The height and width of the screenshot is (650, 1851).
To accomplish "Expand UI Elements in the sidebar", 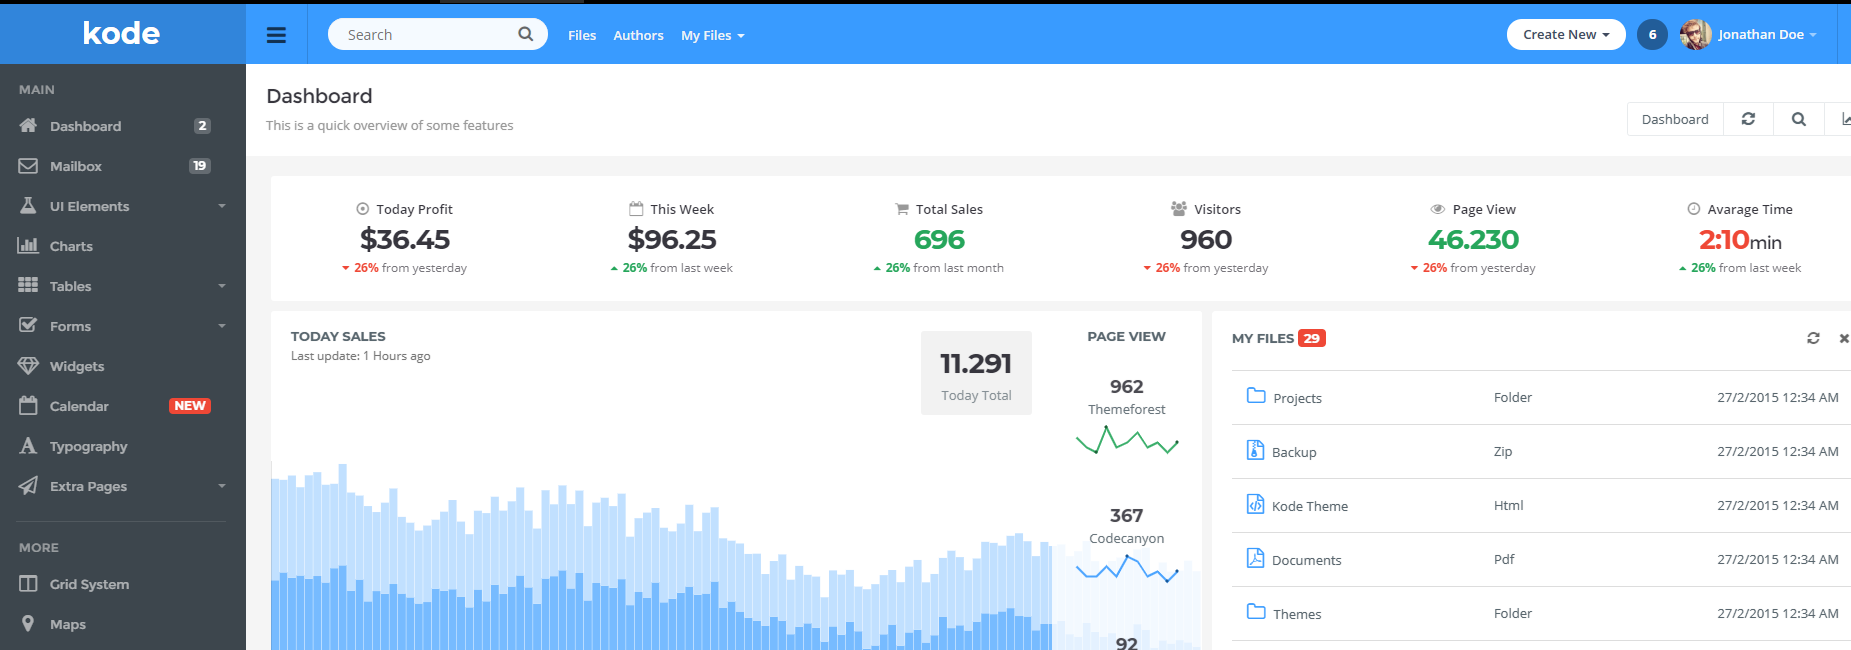I will 90,206.
